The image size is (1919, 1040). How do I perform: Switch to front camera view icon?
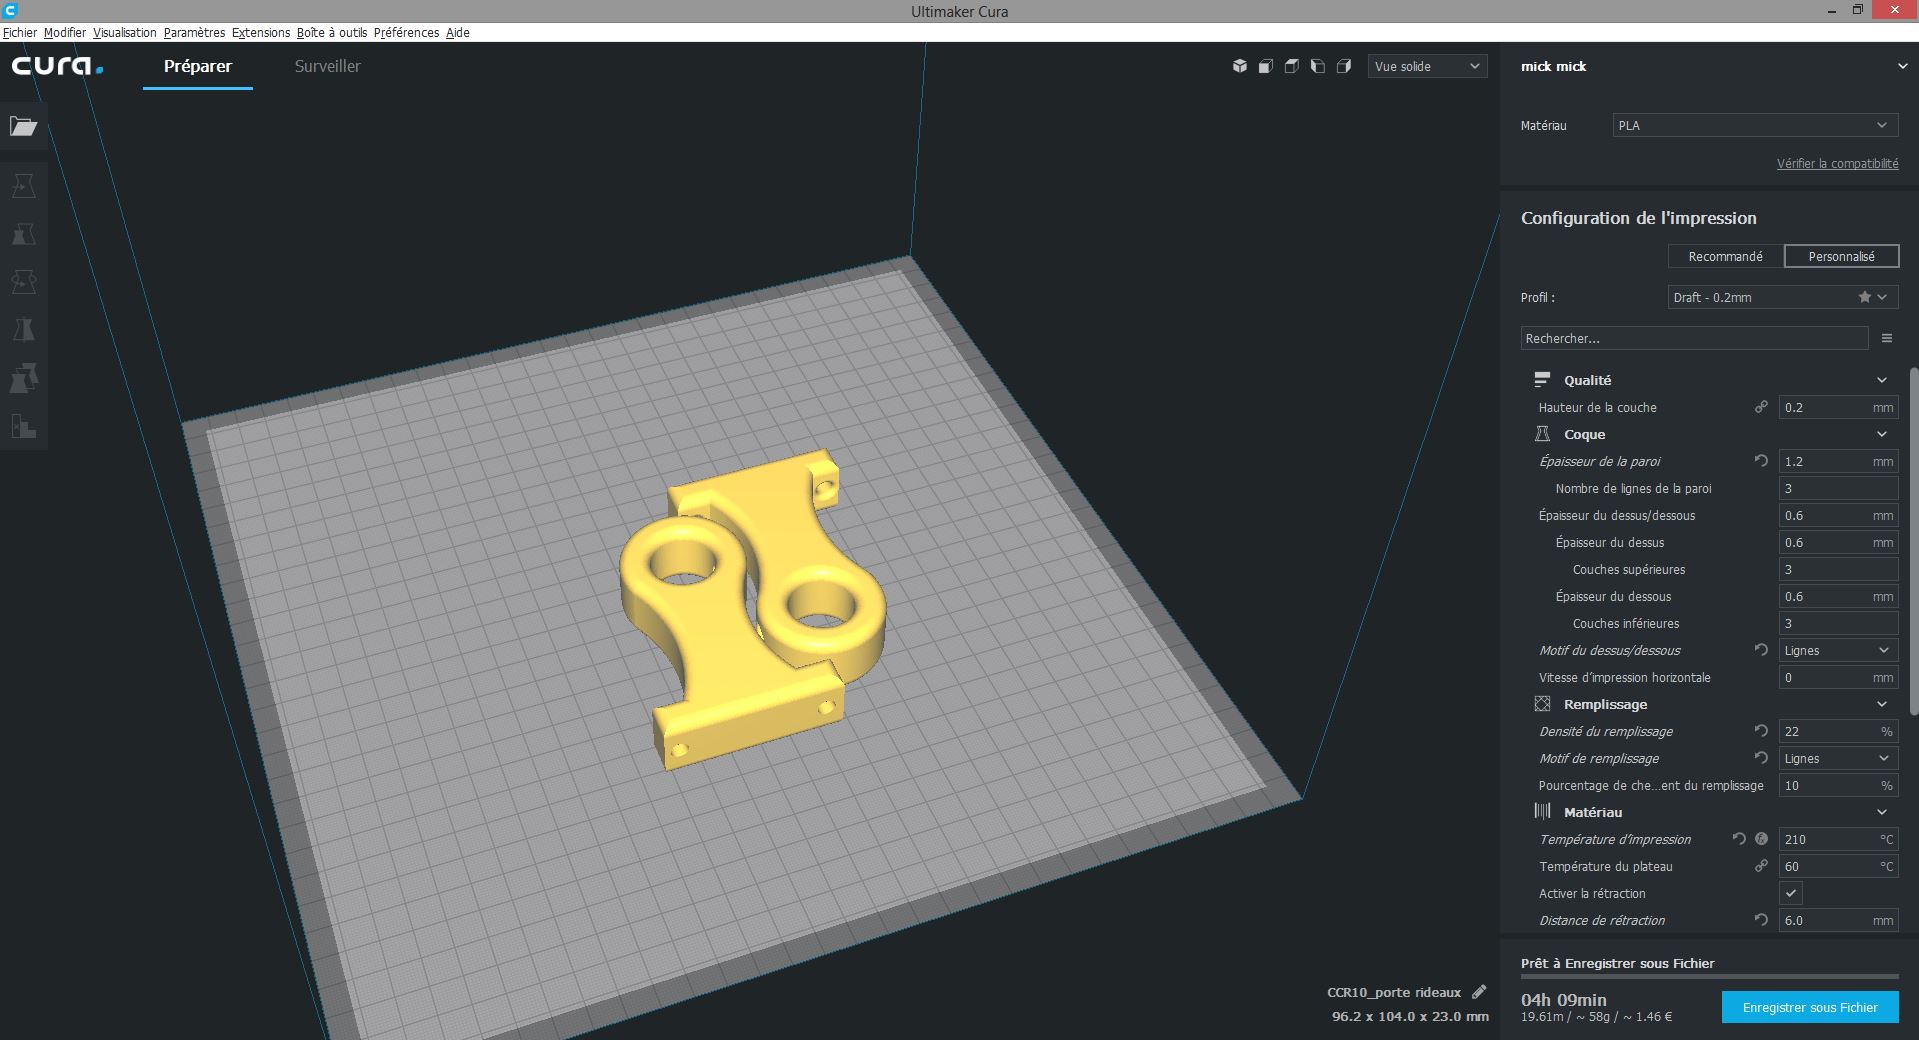coord(1266,66)
